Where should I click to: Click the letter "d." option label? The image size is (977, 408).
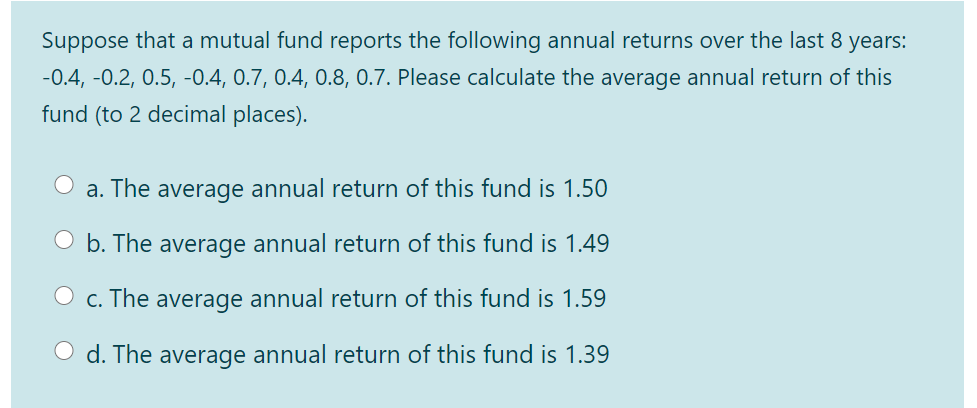point(96,354)
